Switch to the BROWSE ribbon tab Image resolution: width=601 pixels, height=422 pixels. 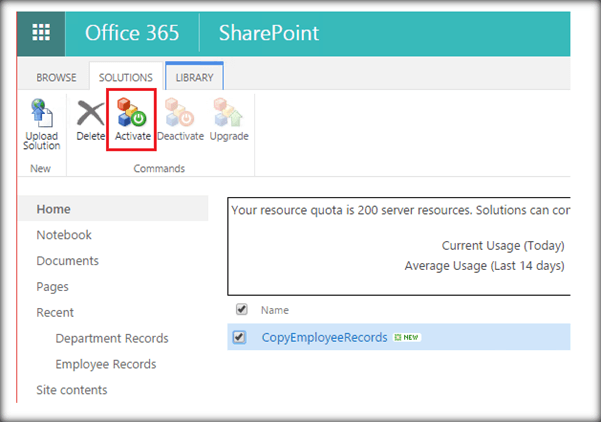pyautogui.click(x=56, y=77)
